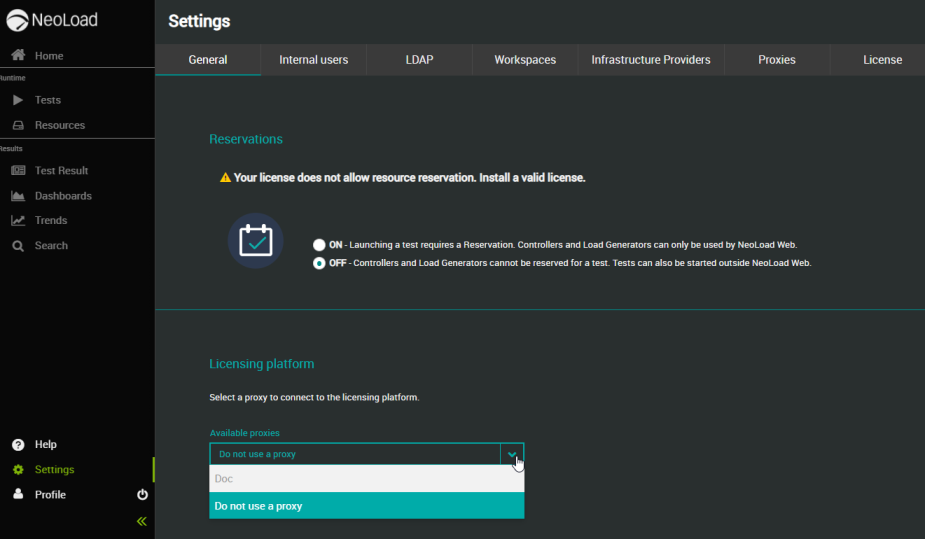Image resolution: width=925 pixels, height=539 pixels.
Task: Click the Search magnifier icon
Action: [18, 246]
